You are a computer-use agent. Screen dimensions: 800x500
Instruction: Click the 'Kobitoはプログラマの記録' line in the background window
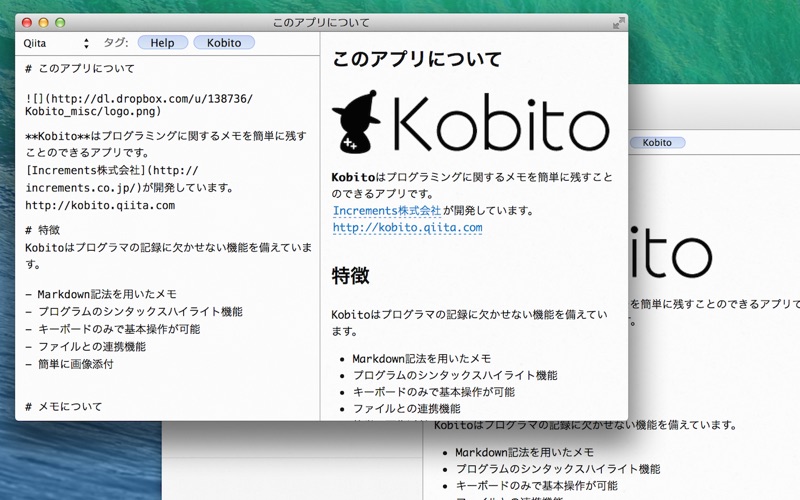(x=585, y=425)
